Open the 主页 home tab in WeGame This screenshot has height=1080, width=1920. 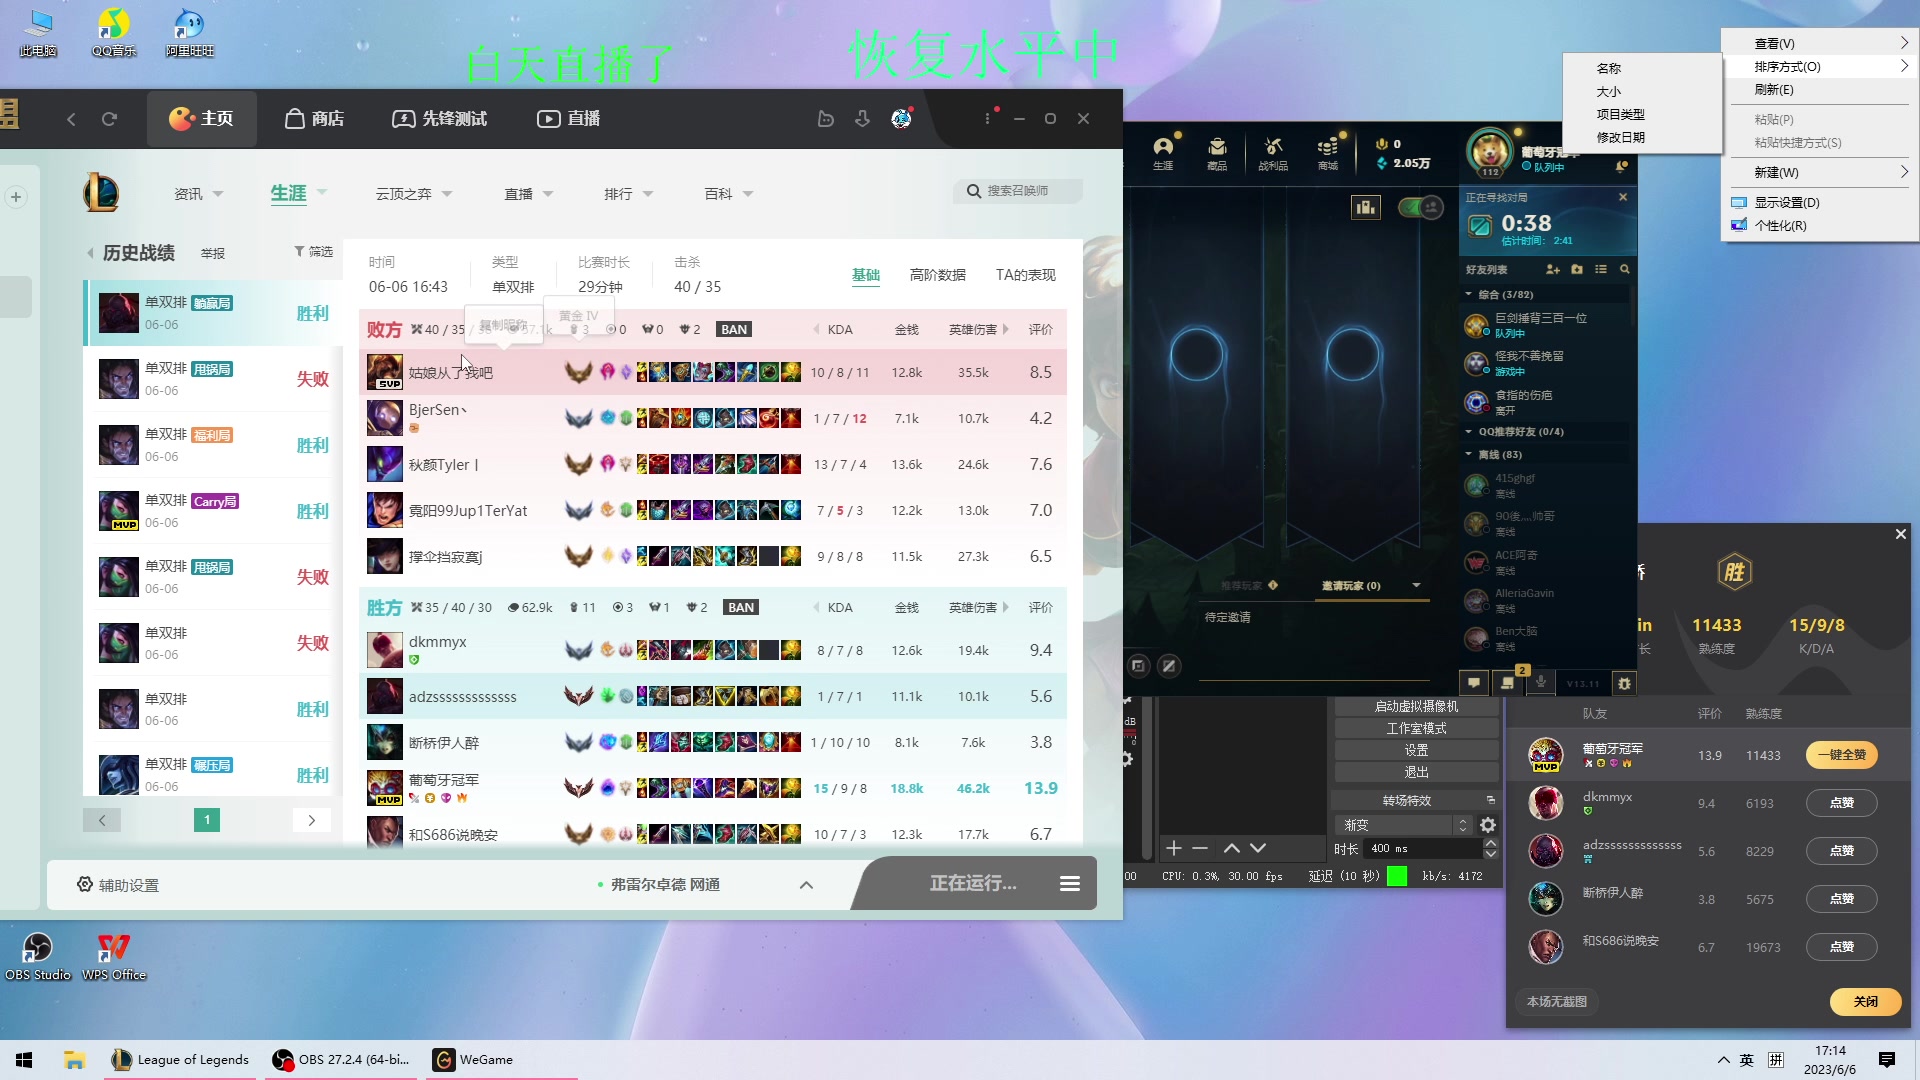tap(201, 119)
